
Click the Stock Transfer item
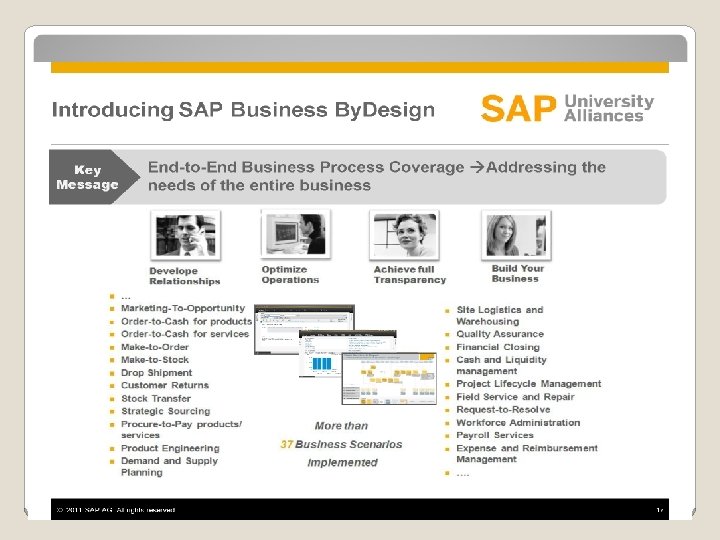[156, 399]
